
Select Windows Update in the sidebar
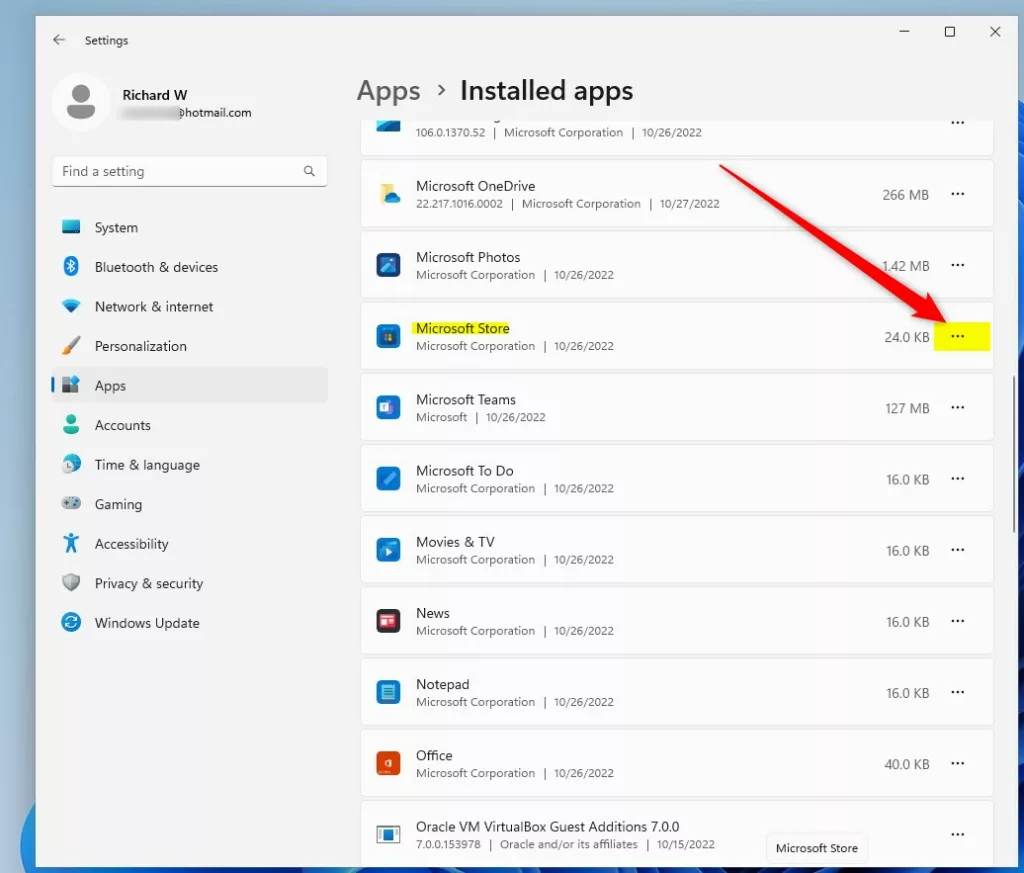(x=146, y=623)
